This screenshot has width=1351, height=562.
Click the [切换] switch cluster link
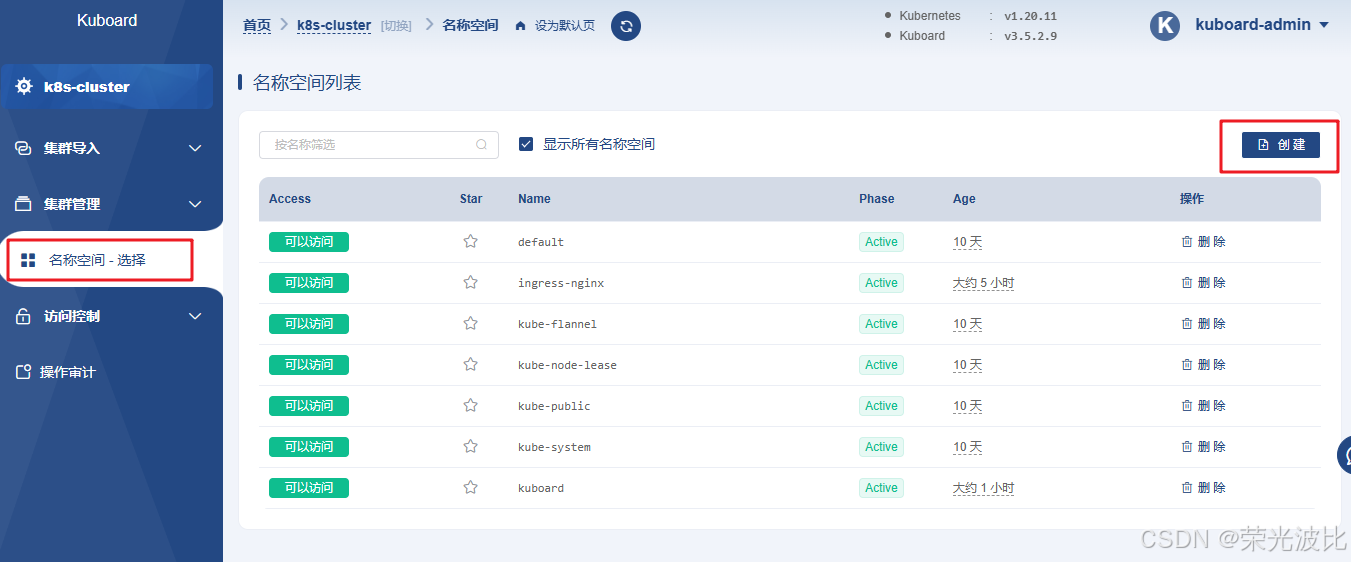396,26
